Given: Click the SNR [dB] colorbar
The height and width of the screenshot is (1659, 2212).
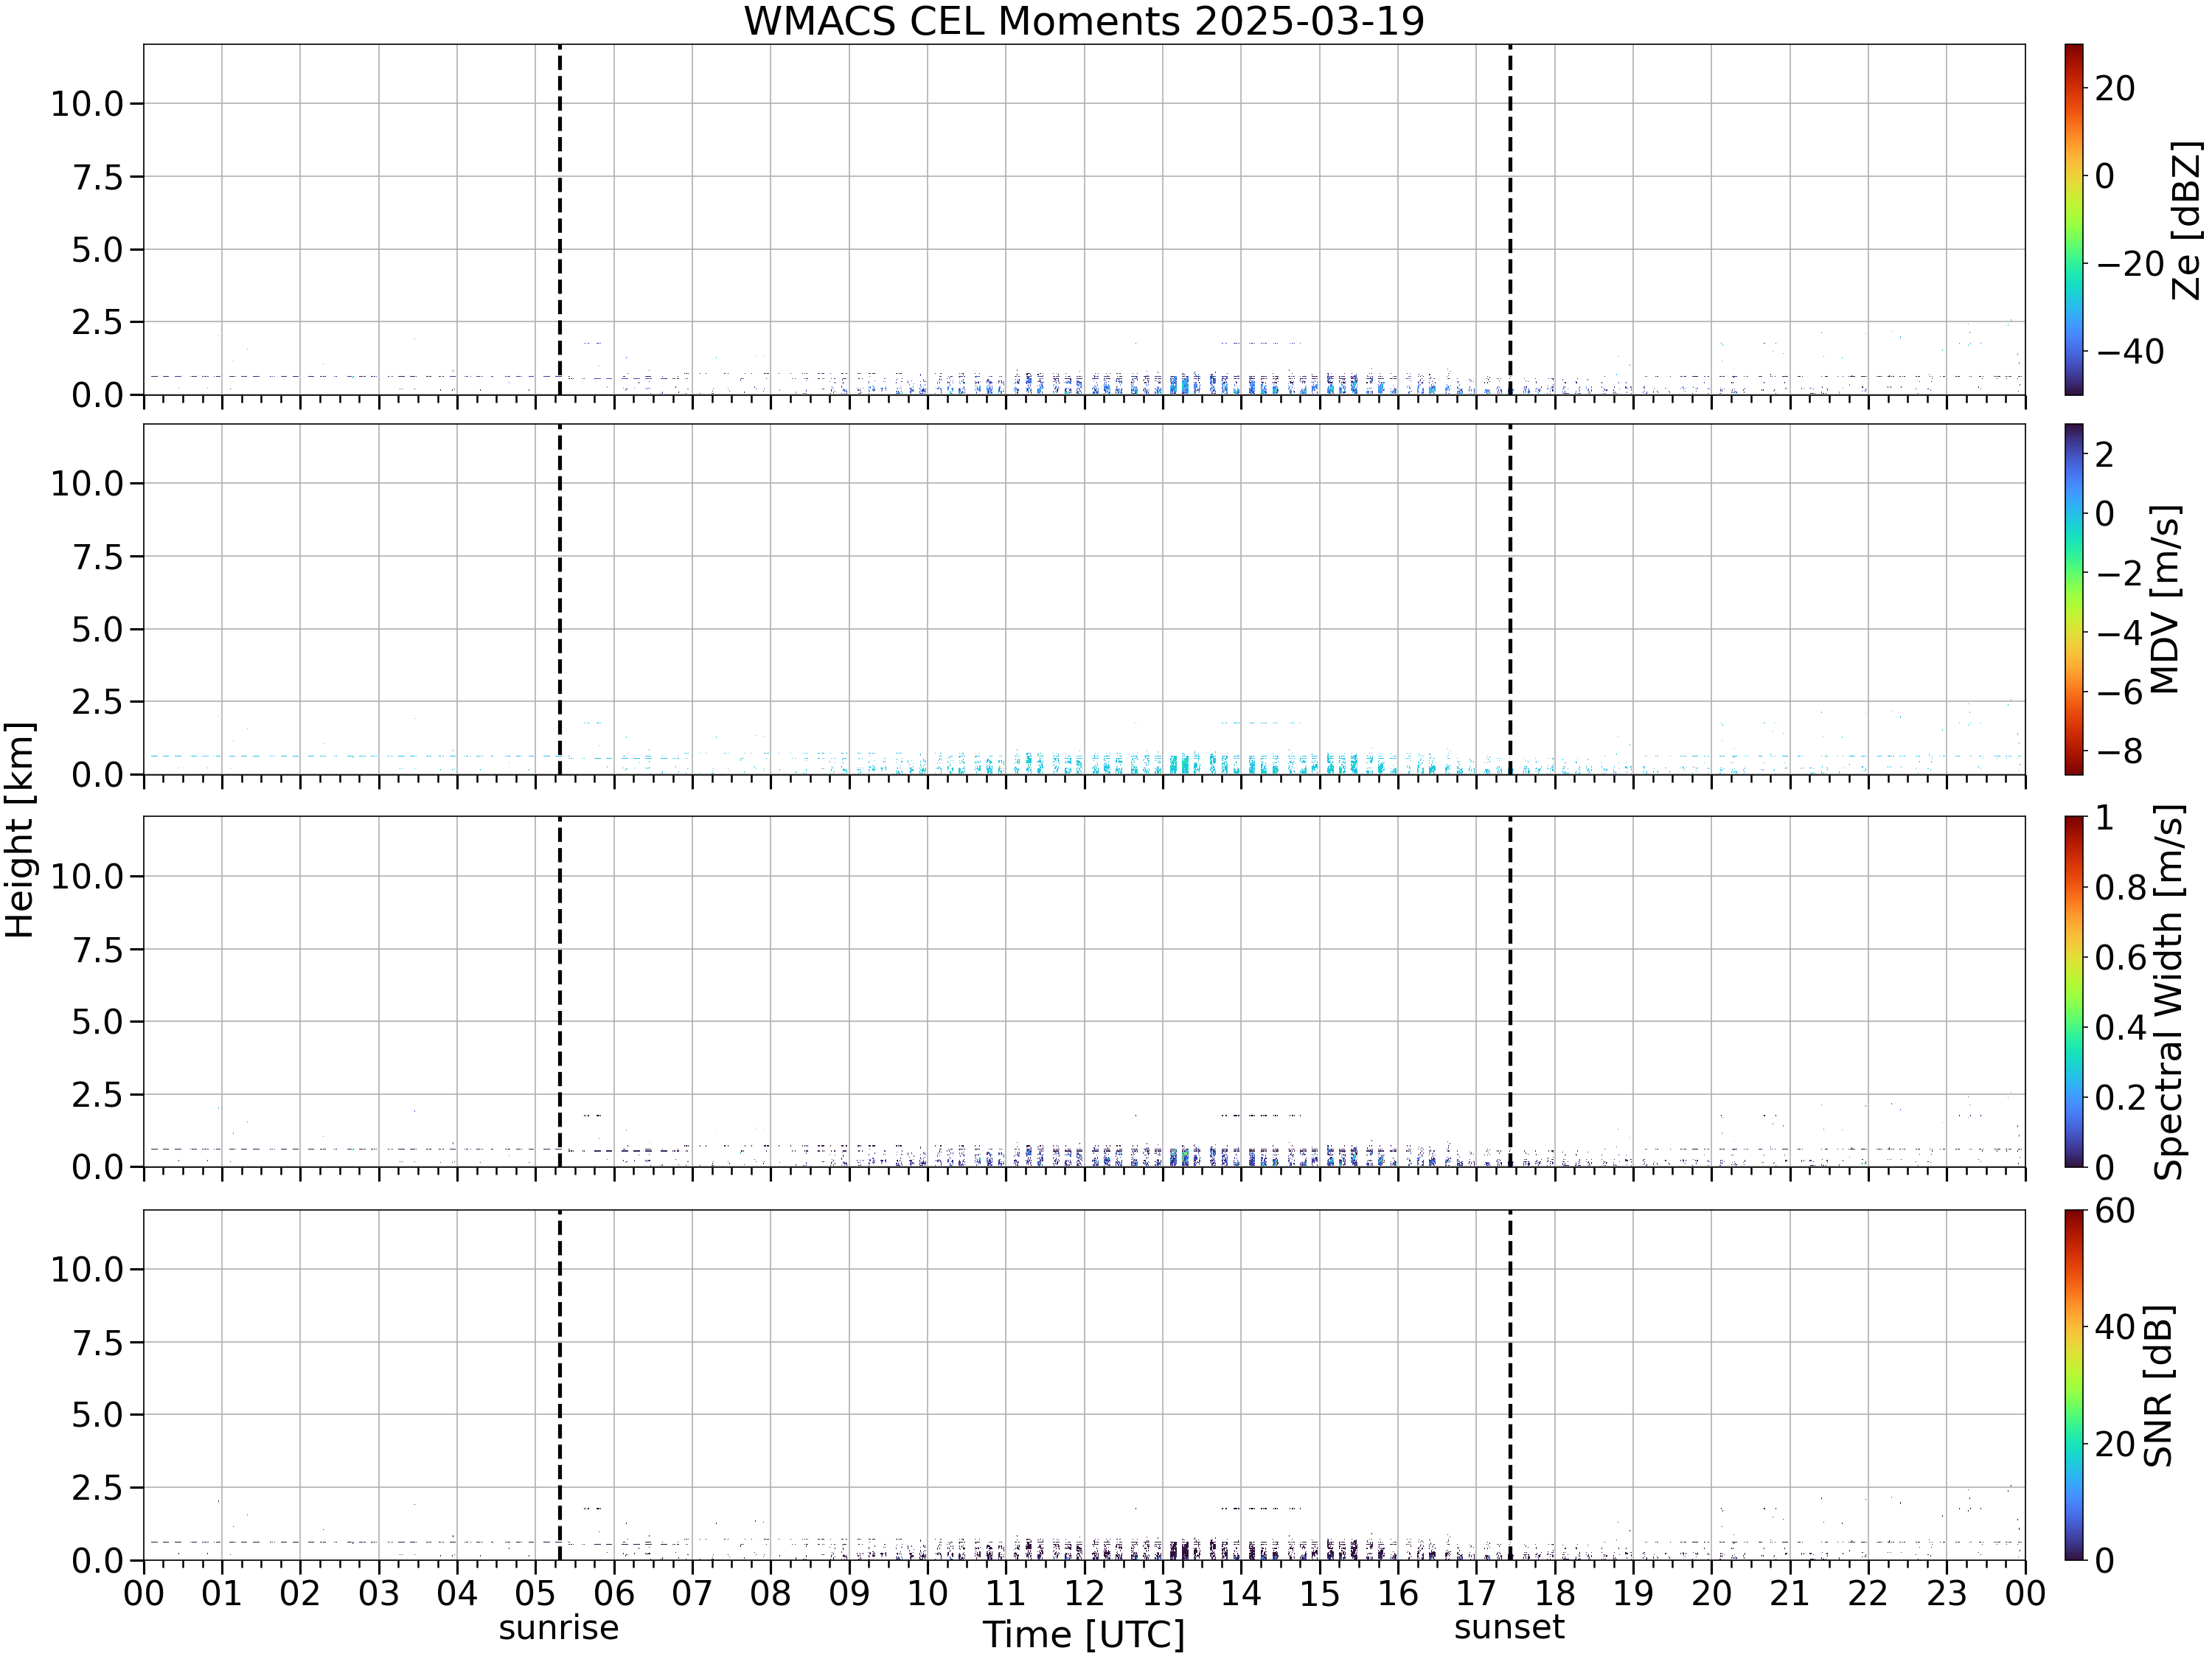Looking at the screenshot, I should (2074, 1385).
